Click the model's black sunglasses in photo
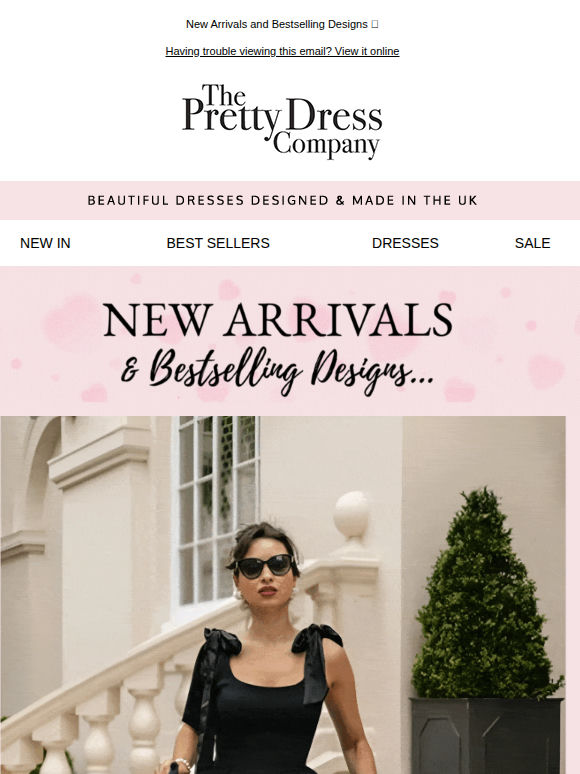 (264, 566)
